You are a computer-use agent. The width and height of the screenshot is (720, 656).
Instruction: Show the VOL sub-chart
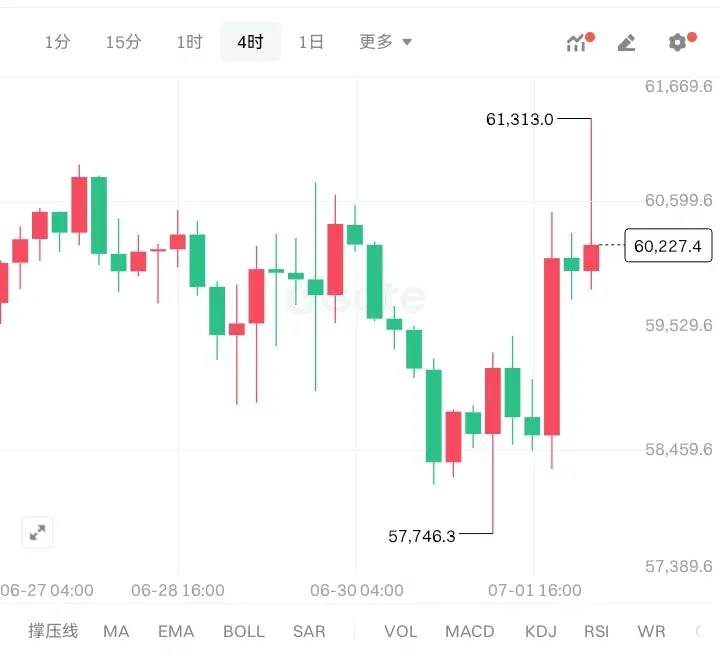pos(401,632)
